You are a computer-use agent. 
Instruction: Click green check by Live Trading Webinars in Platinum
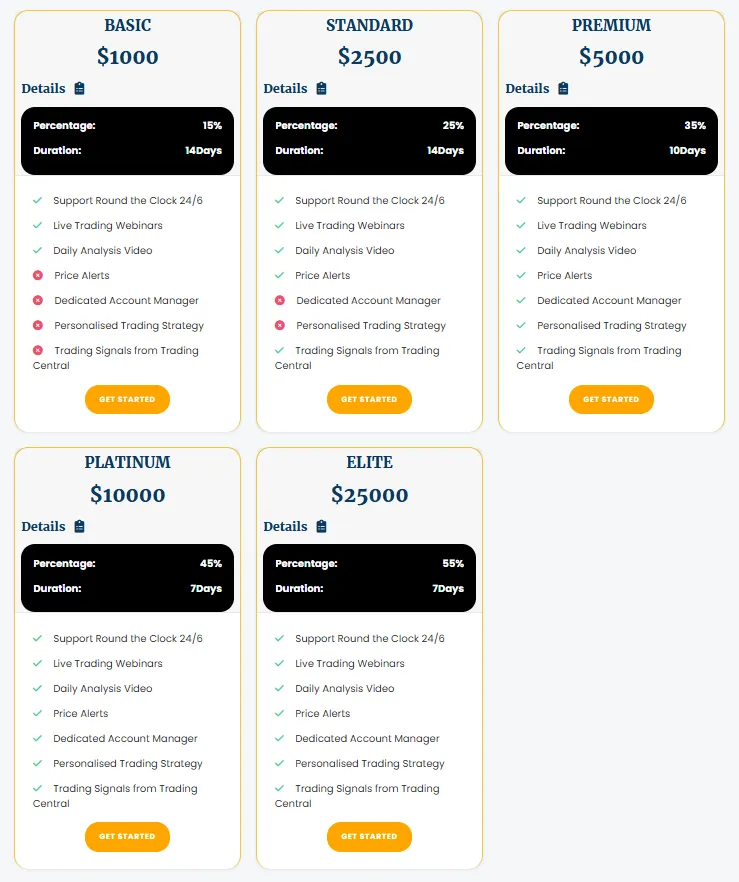38,663
